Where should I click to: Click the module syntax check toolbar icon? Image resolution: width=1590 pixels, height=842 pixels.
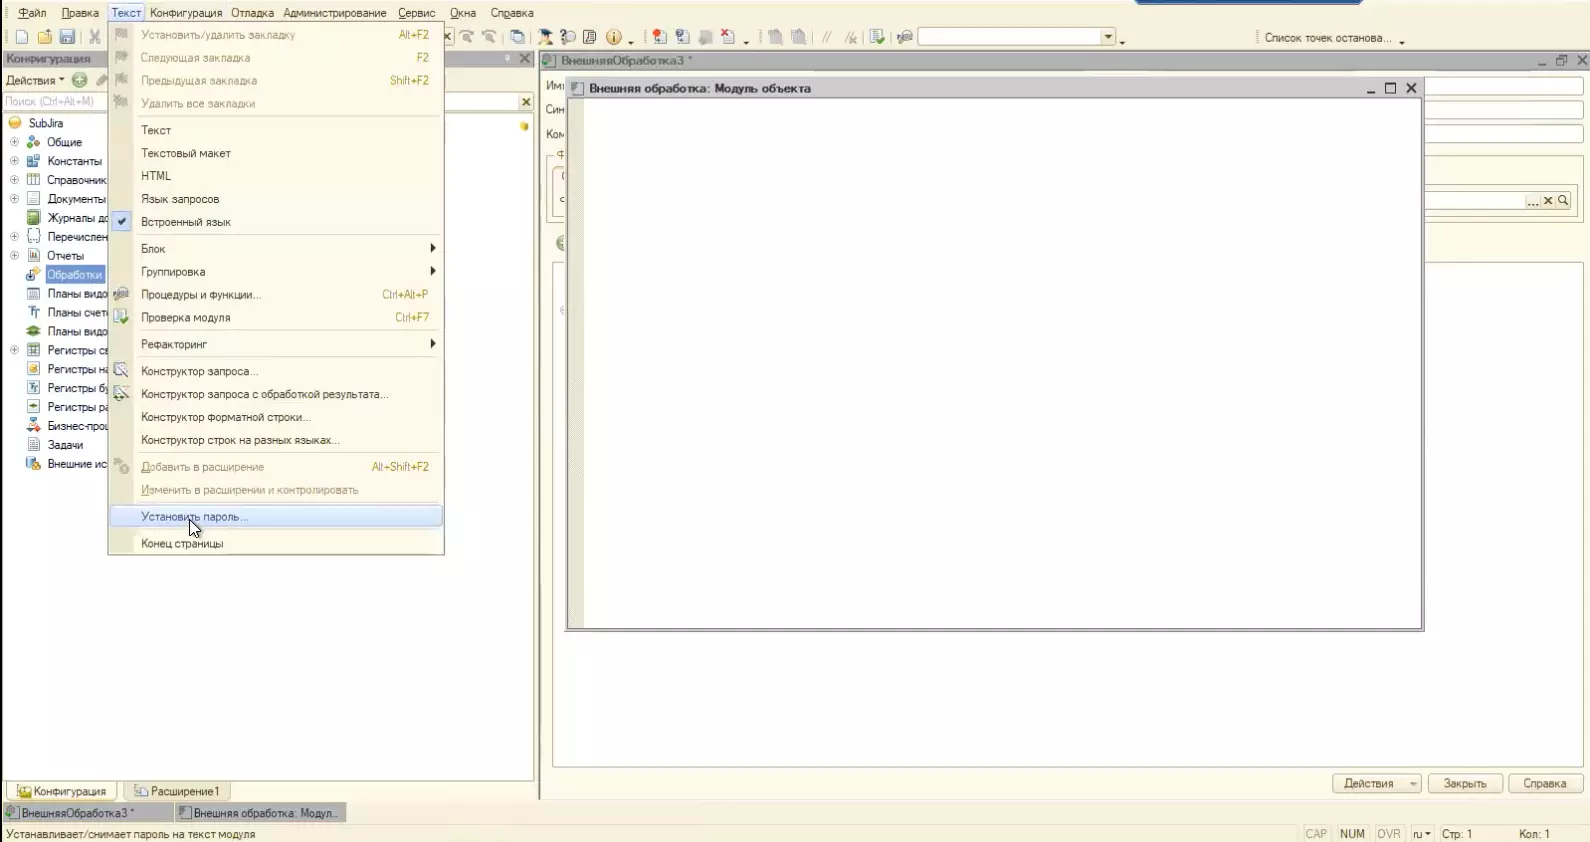coord(877,37)
